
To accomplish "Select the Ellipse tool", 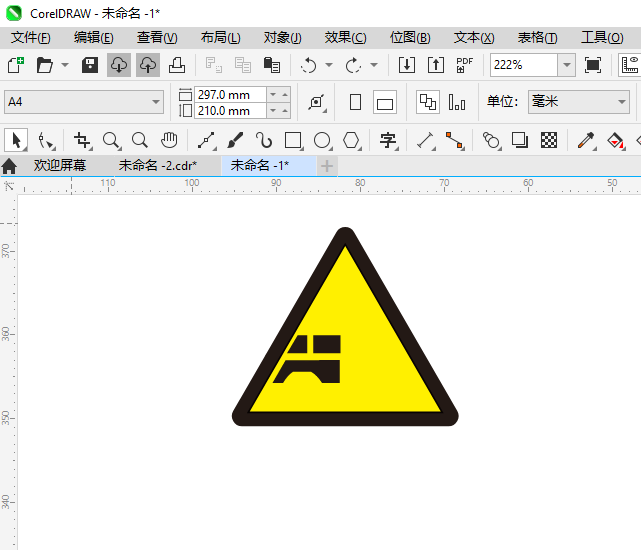I will click(x=323, y=141).
